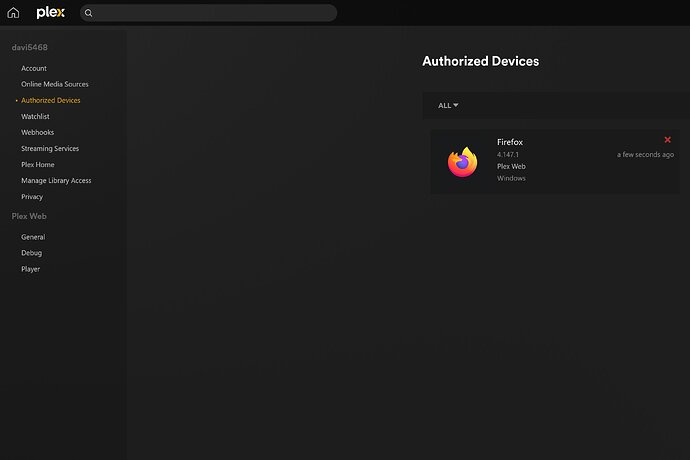Focus the search input field
The image size is (690, 460).
(x=209, y=13)
